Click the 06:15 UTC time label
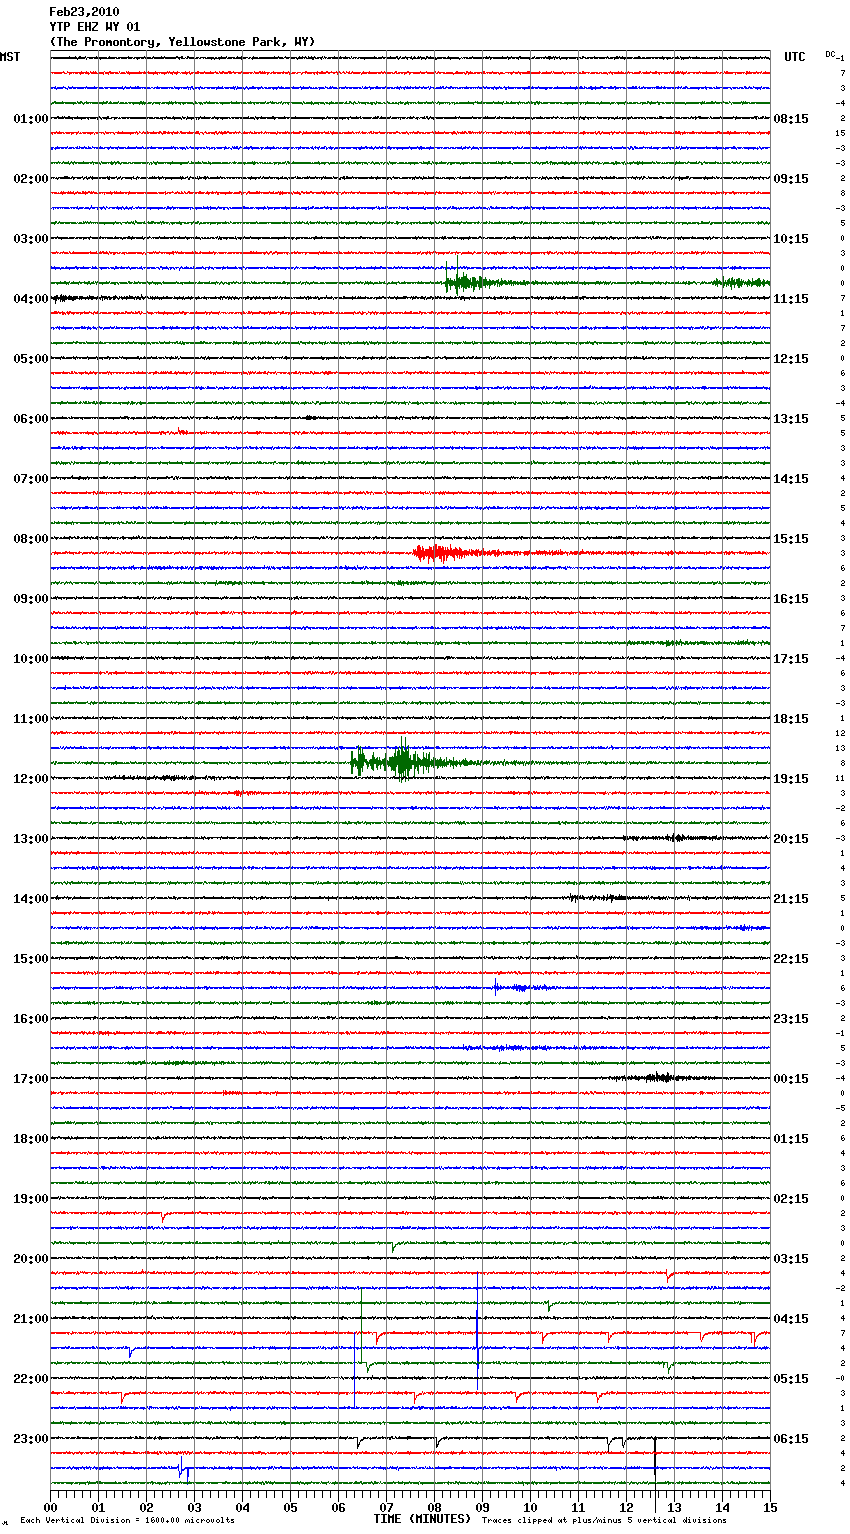 point(791,1439)
